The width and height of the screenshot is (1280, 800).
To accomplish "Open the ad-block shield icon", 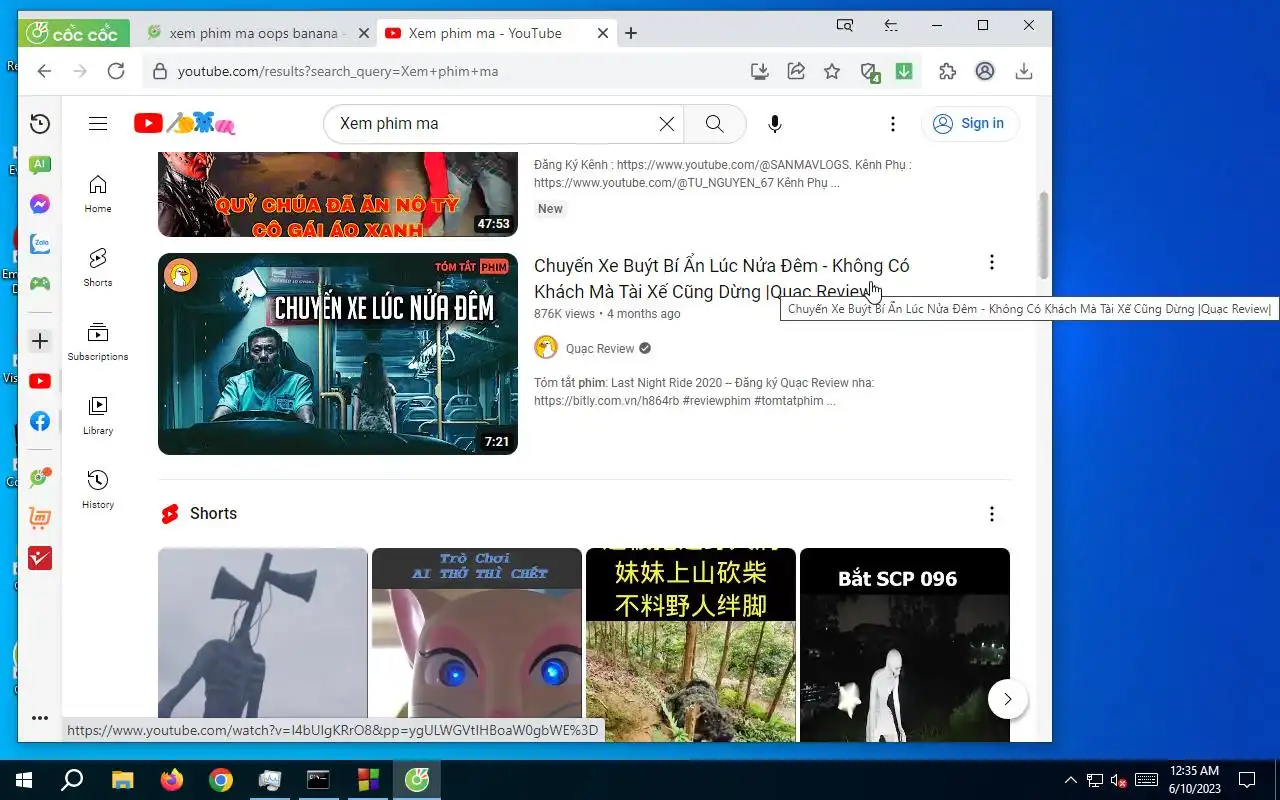I will point(869,72).
